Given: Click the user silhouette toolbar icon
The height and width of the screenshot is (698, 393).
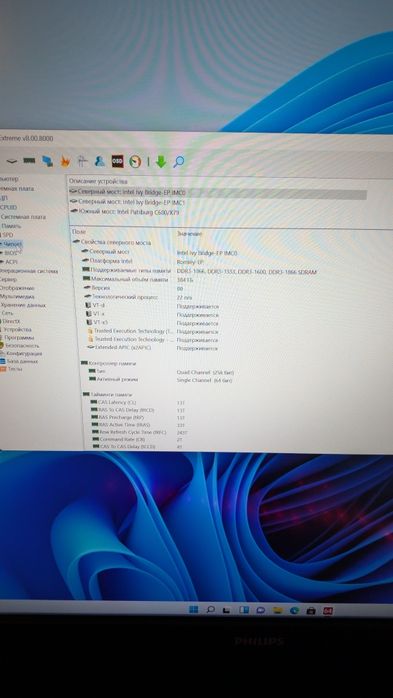Looking at the screenshot, I should click(99, 161).
